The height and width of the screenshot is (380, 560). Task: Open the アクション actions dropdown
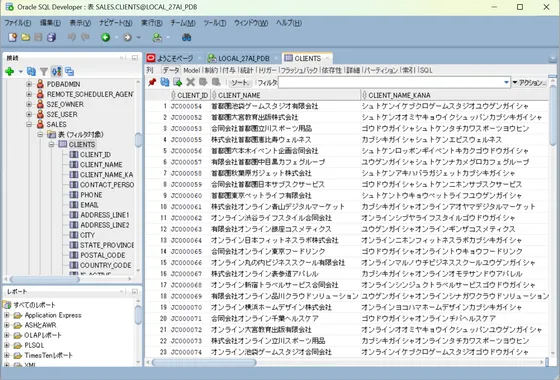pyautogui.click(x=529, y=82)
